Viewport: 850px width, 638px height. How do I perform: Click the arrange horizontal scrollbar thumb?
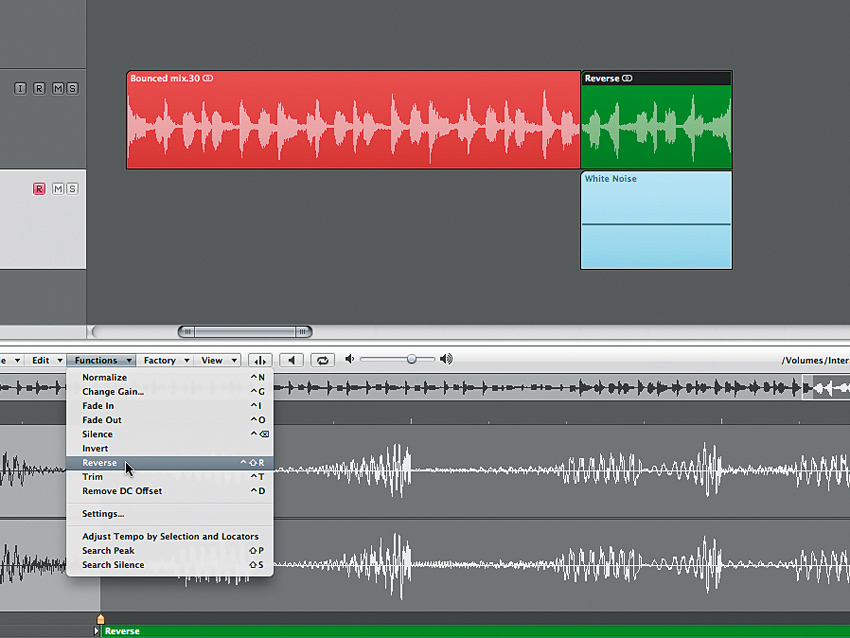click(245, 332)
